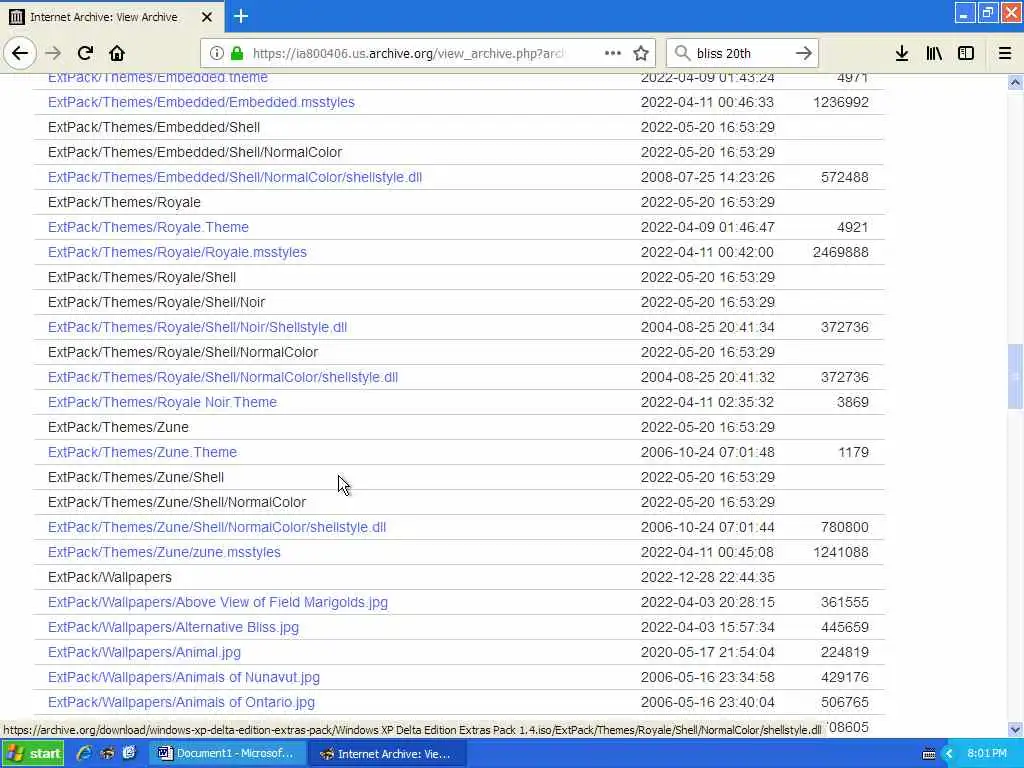Show site information icon in address bar

(216, 53)
